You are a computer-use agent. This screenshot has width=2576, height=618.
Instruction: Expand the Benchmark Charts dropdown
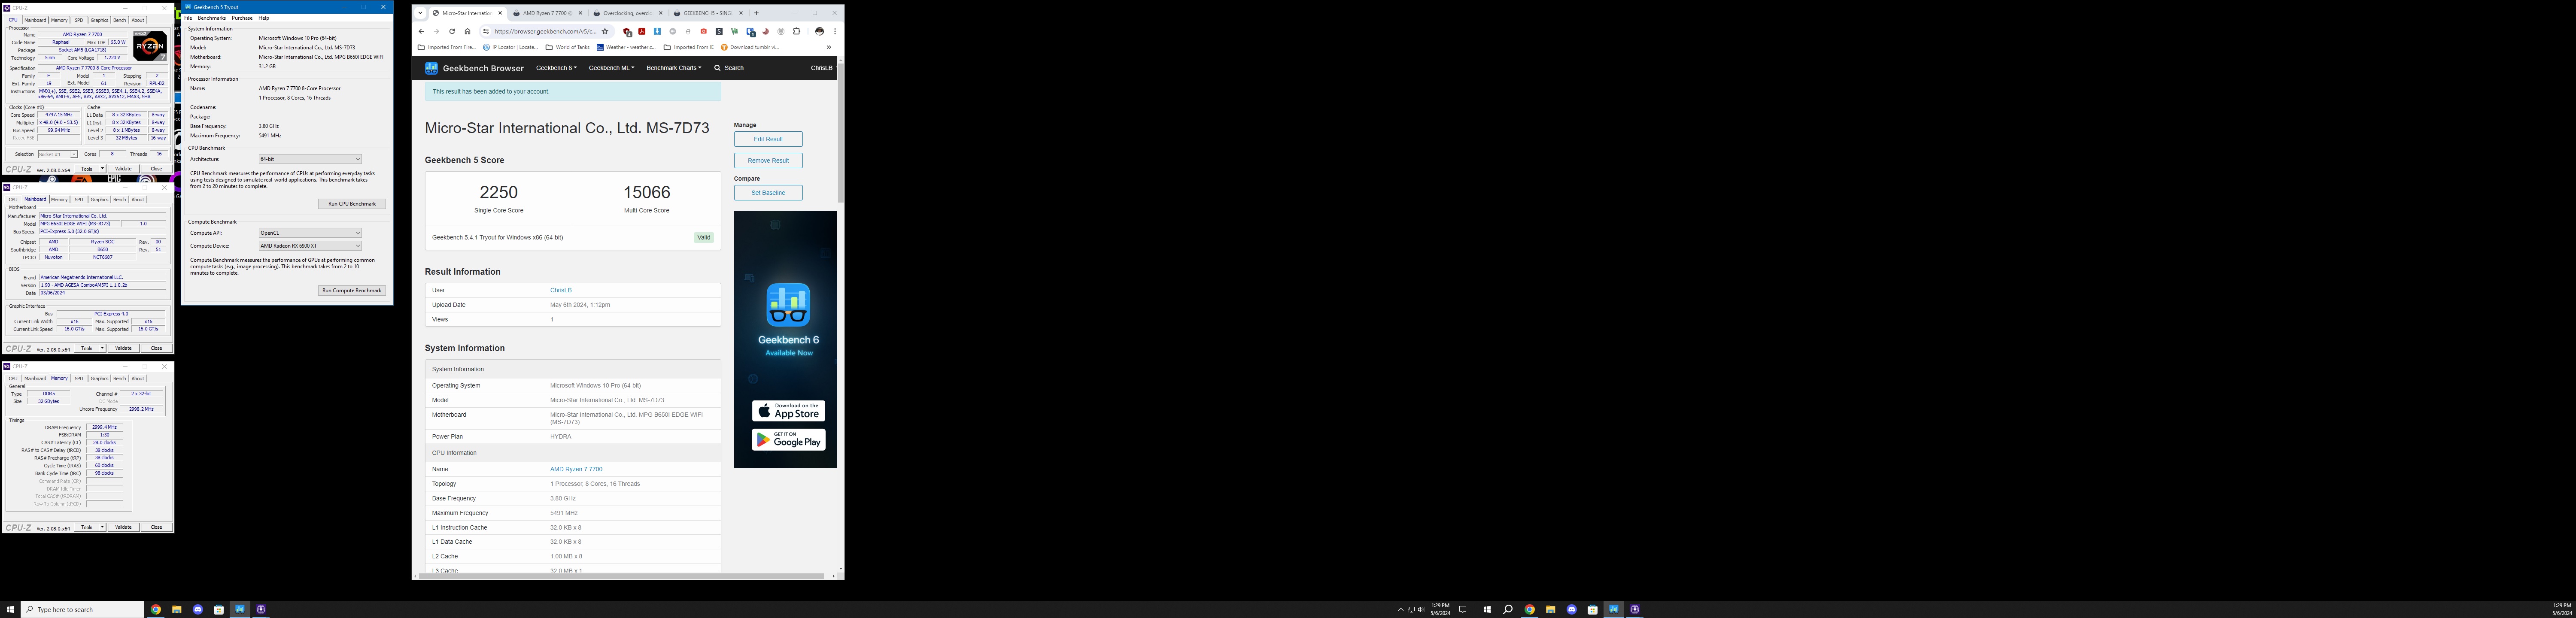pyautogui.click(x=674, y=68)
